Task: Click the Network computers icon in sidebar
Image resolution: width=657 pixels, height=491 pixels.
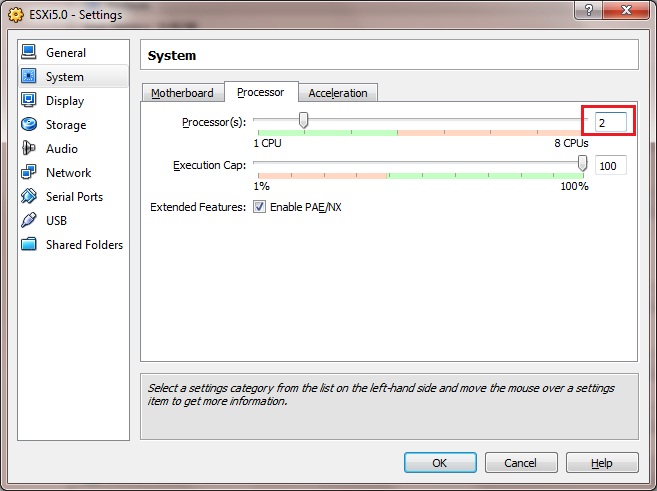Action: pyautogui.click(x=29, y=172)
